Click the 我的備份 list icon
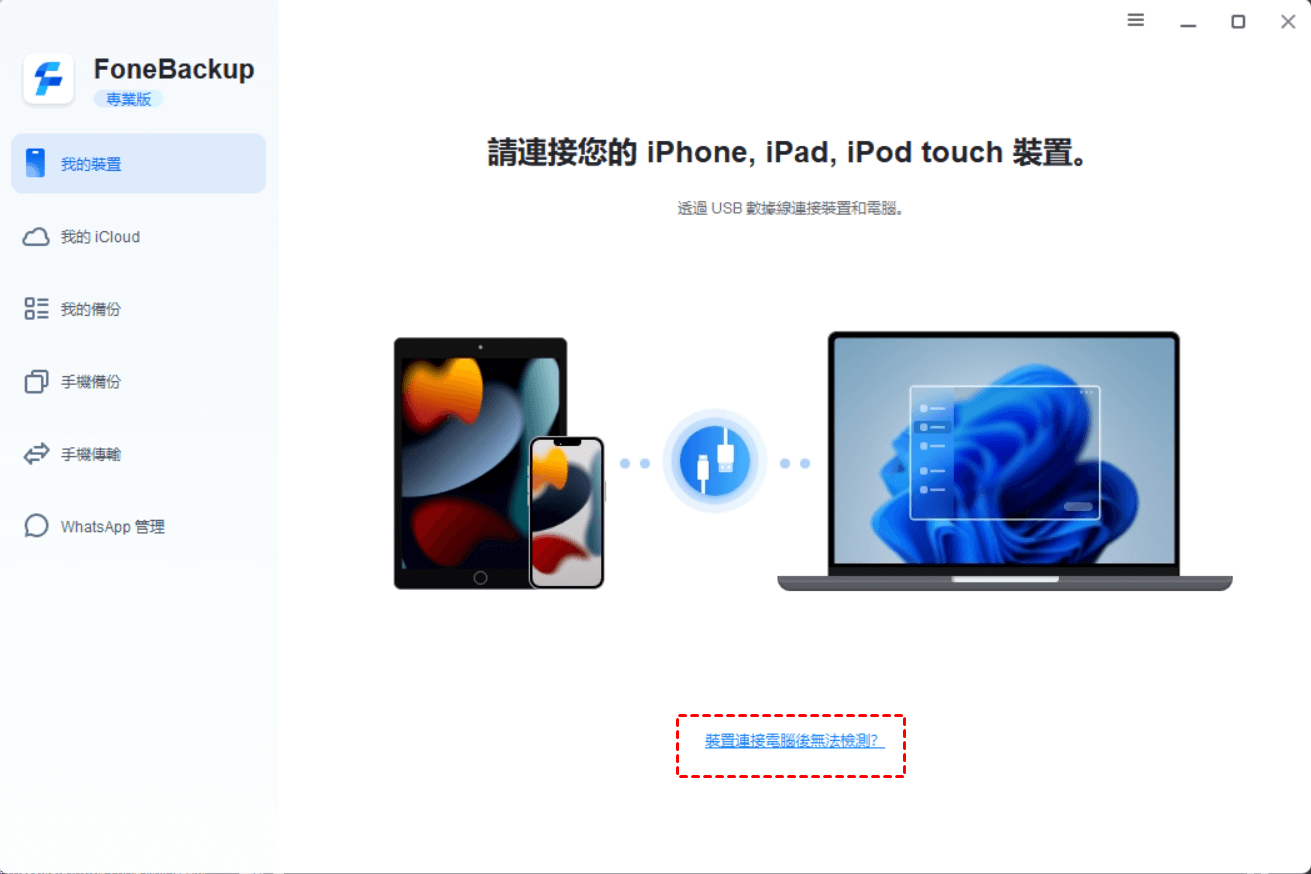This screenshot has width=1311, height=874. pyautogui.click(x=36, y=309)
